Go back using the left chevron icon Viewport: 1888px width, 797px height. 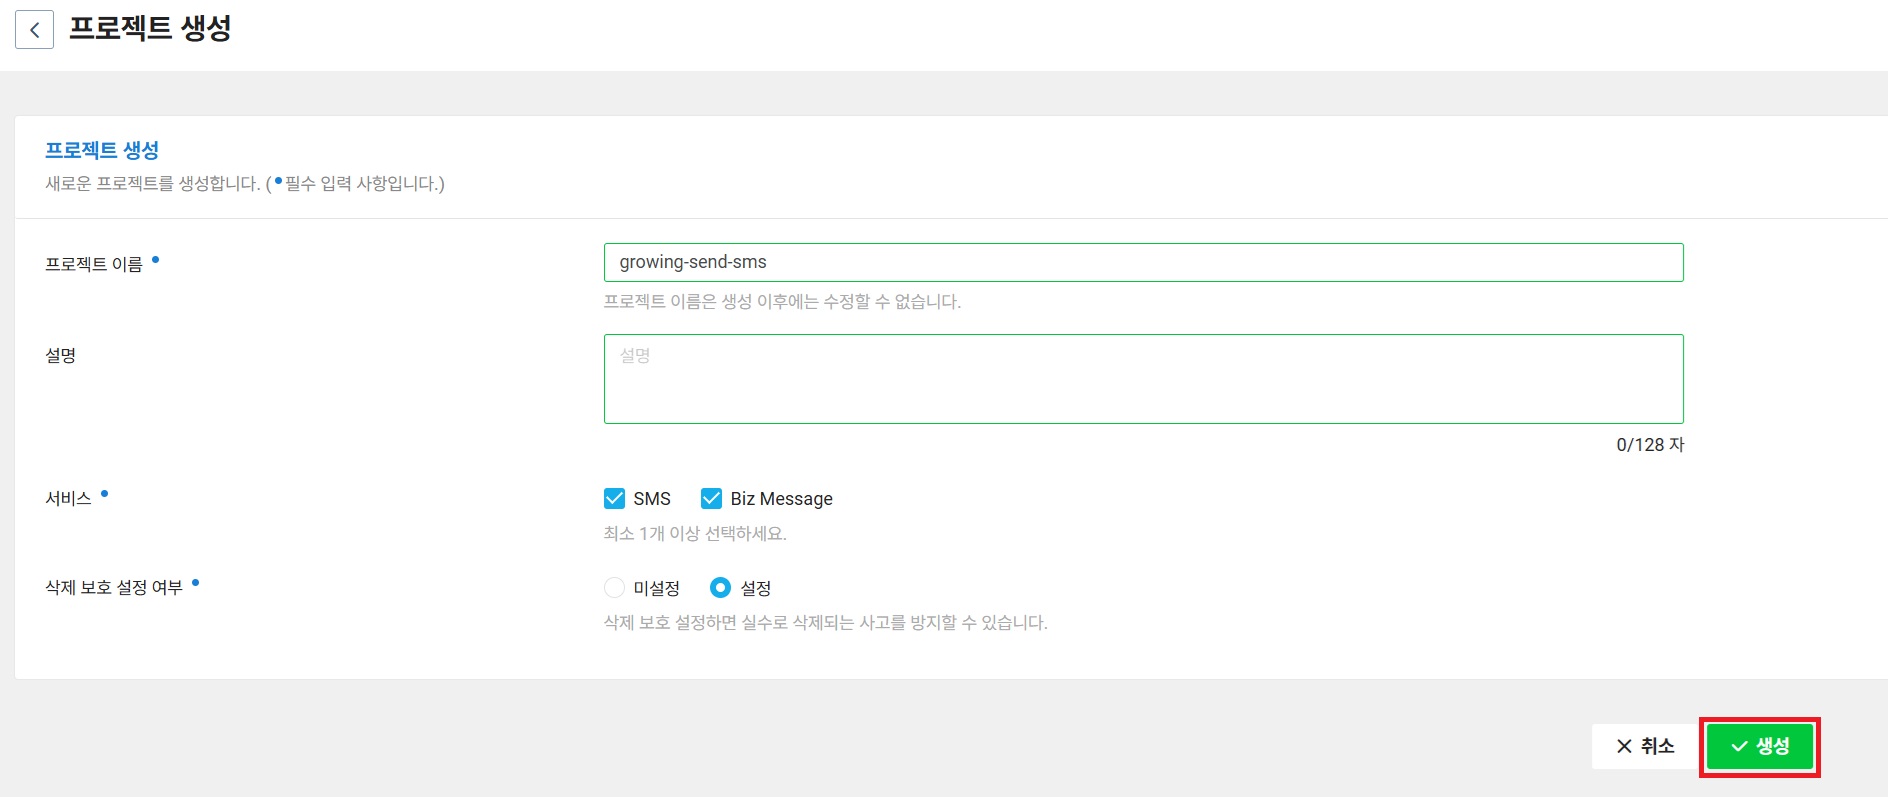(x=34, y=30)
